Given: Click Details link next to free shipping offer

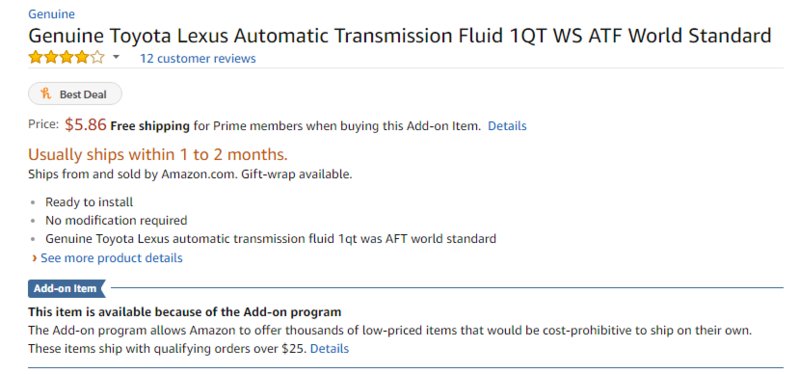Looking at the screenshot, I should pos(507,126).
